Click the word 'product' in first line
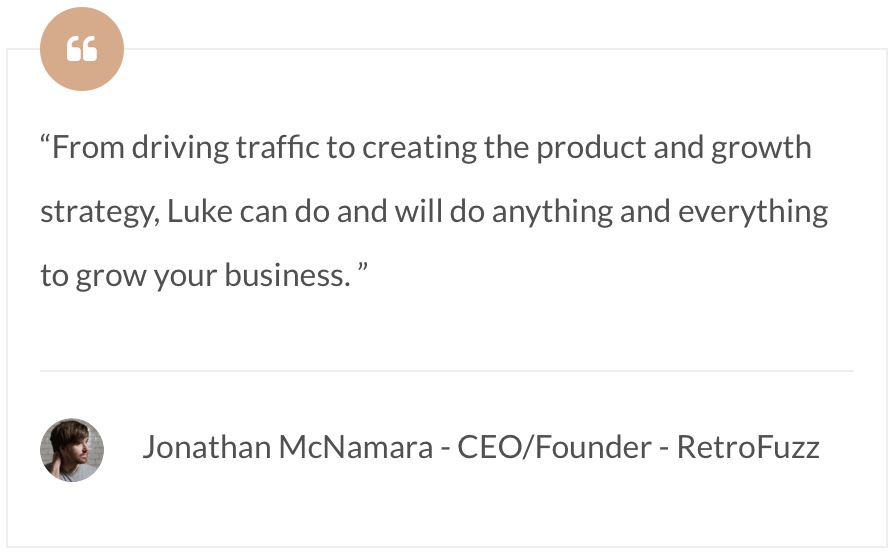The height and width of the screenshot is (554, 894). 591,149
